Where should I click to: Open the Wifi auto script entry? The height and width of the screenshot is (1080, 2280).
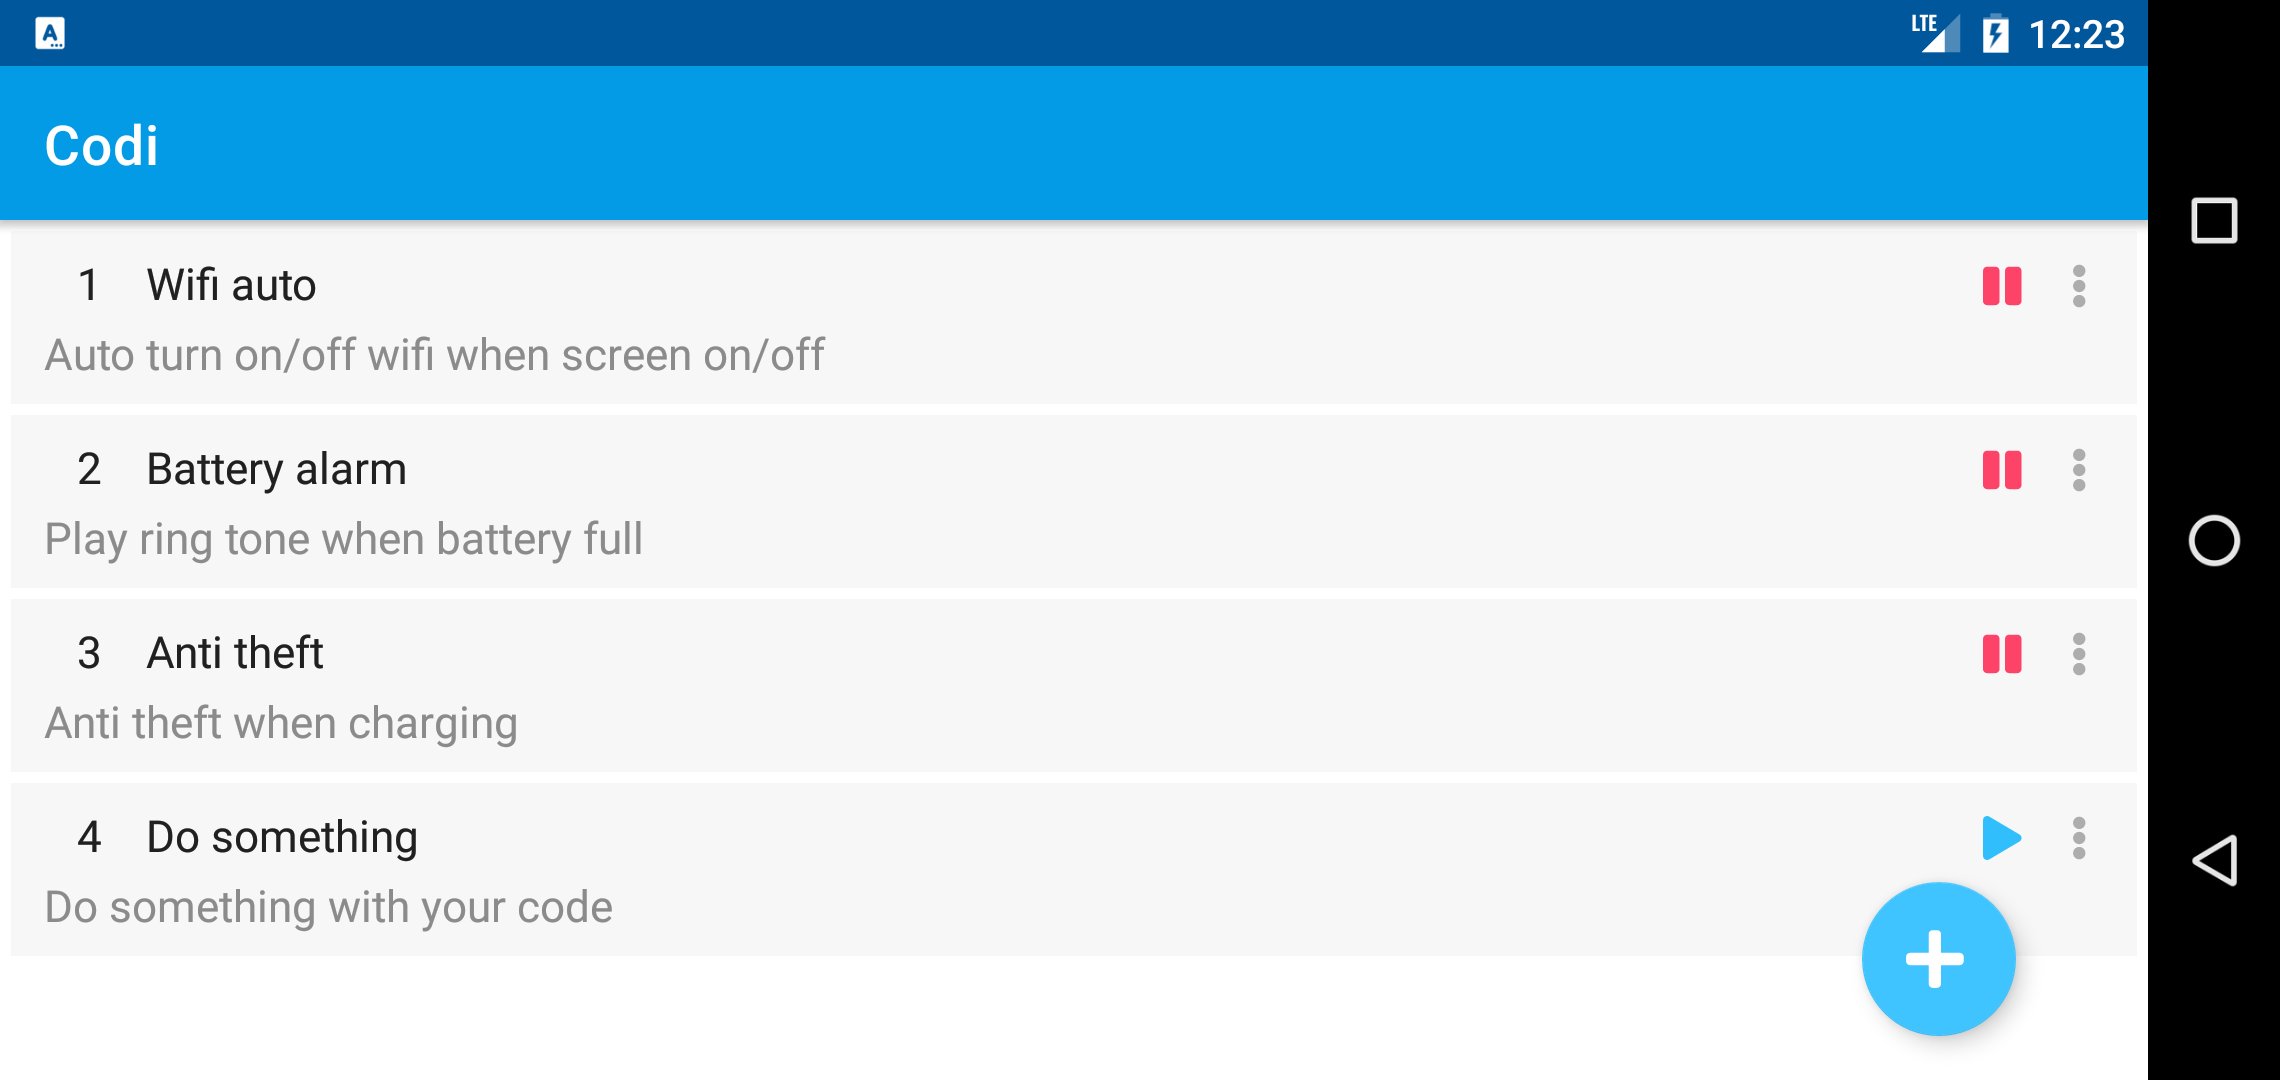[600, 315]
